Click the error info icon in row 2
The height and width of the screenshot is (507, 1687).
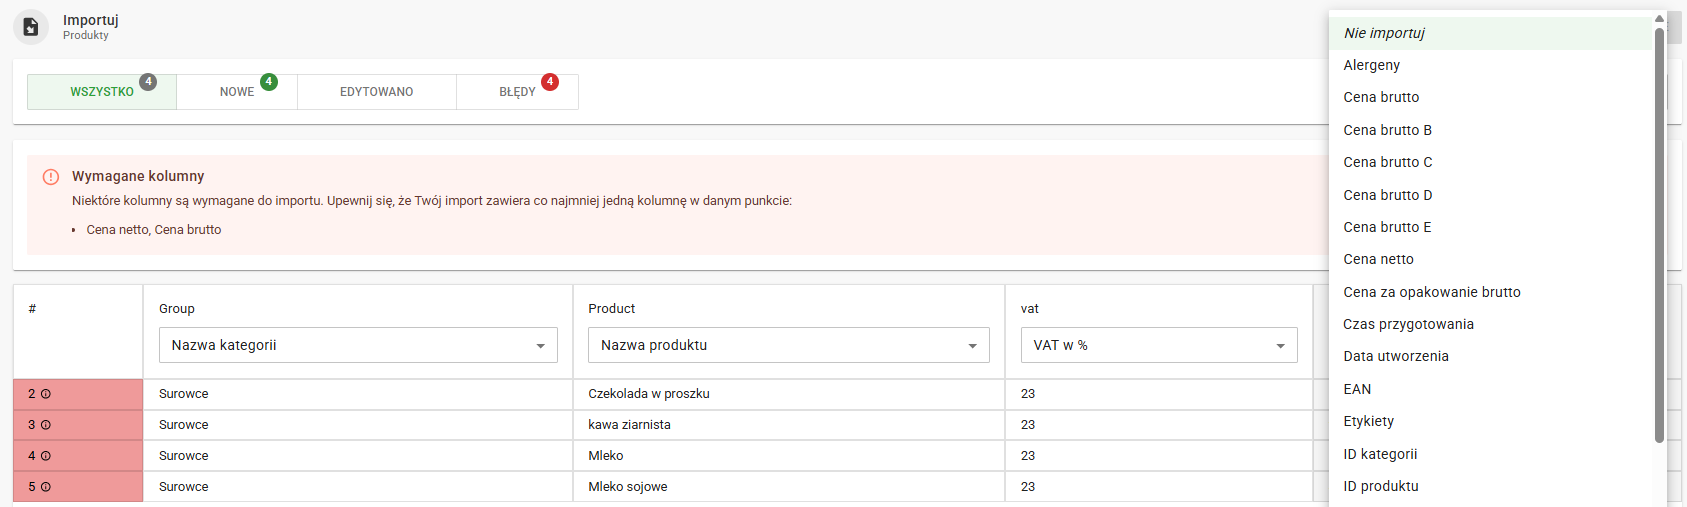46,394
